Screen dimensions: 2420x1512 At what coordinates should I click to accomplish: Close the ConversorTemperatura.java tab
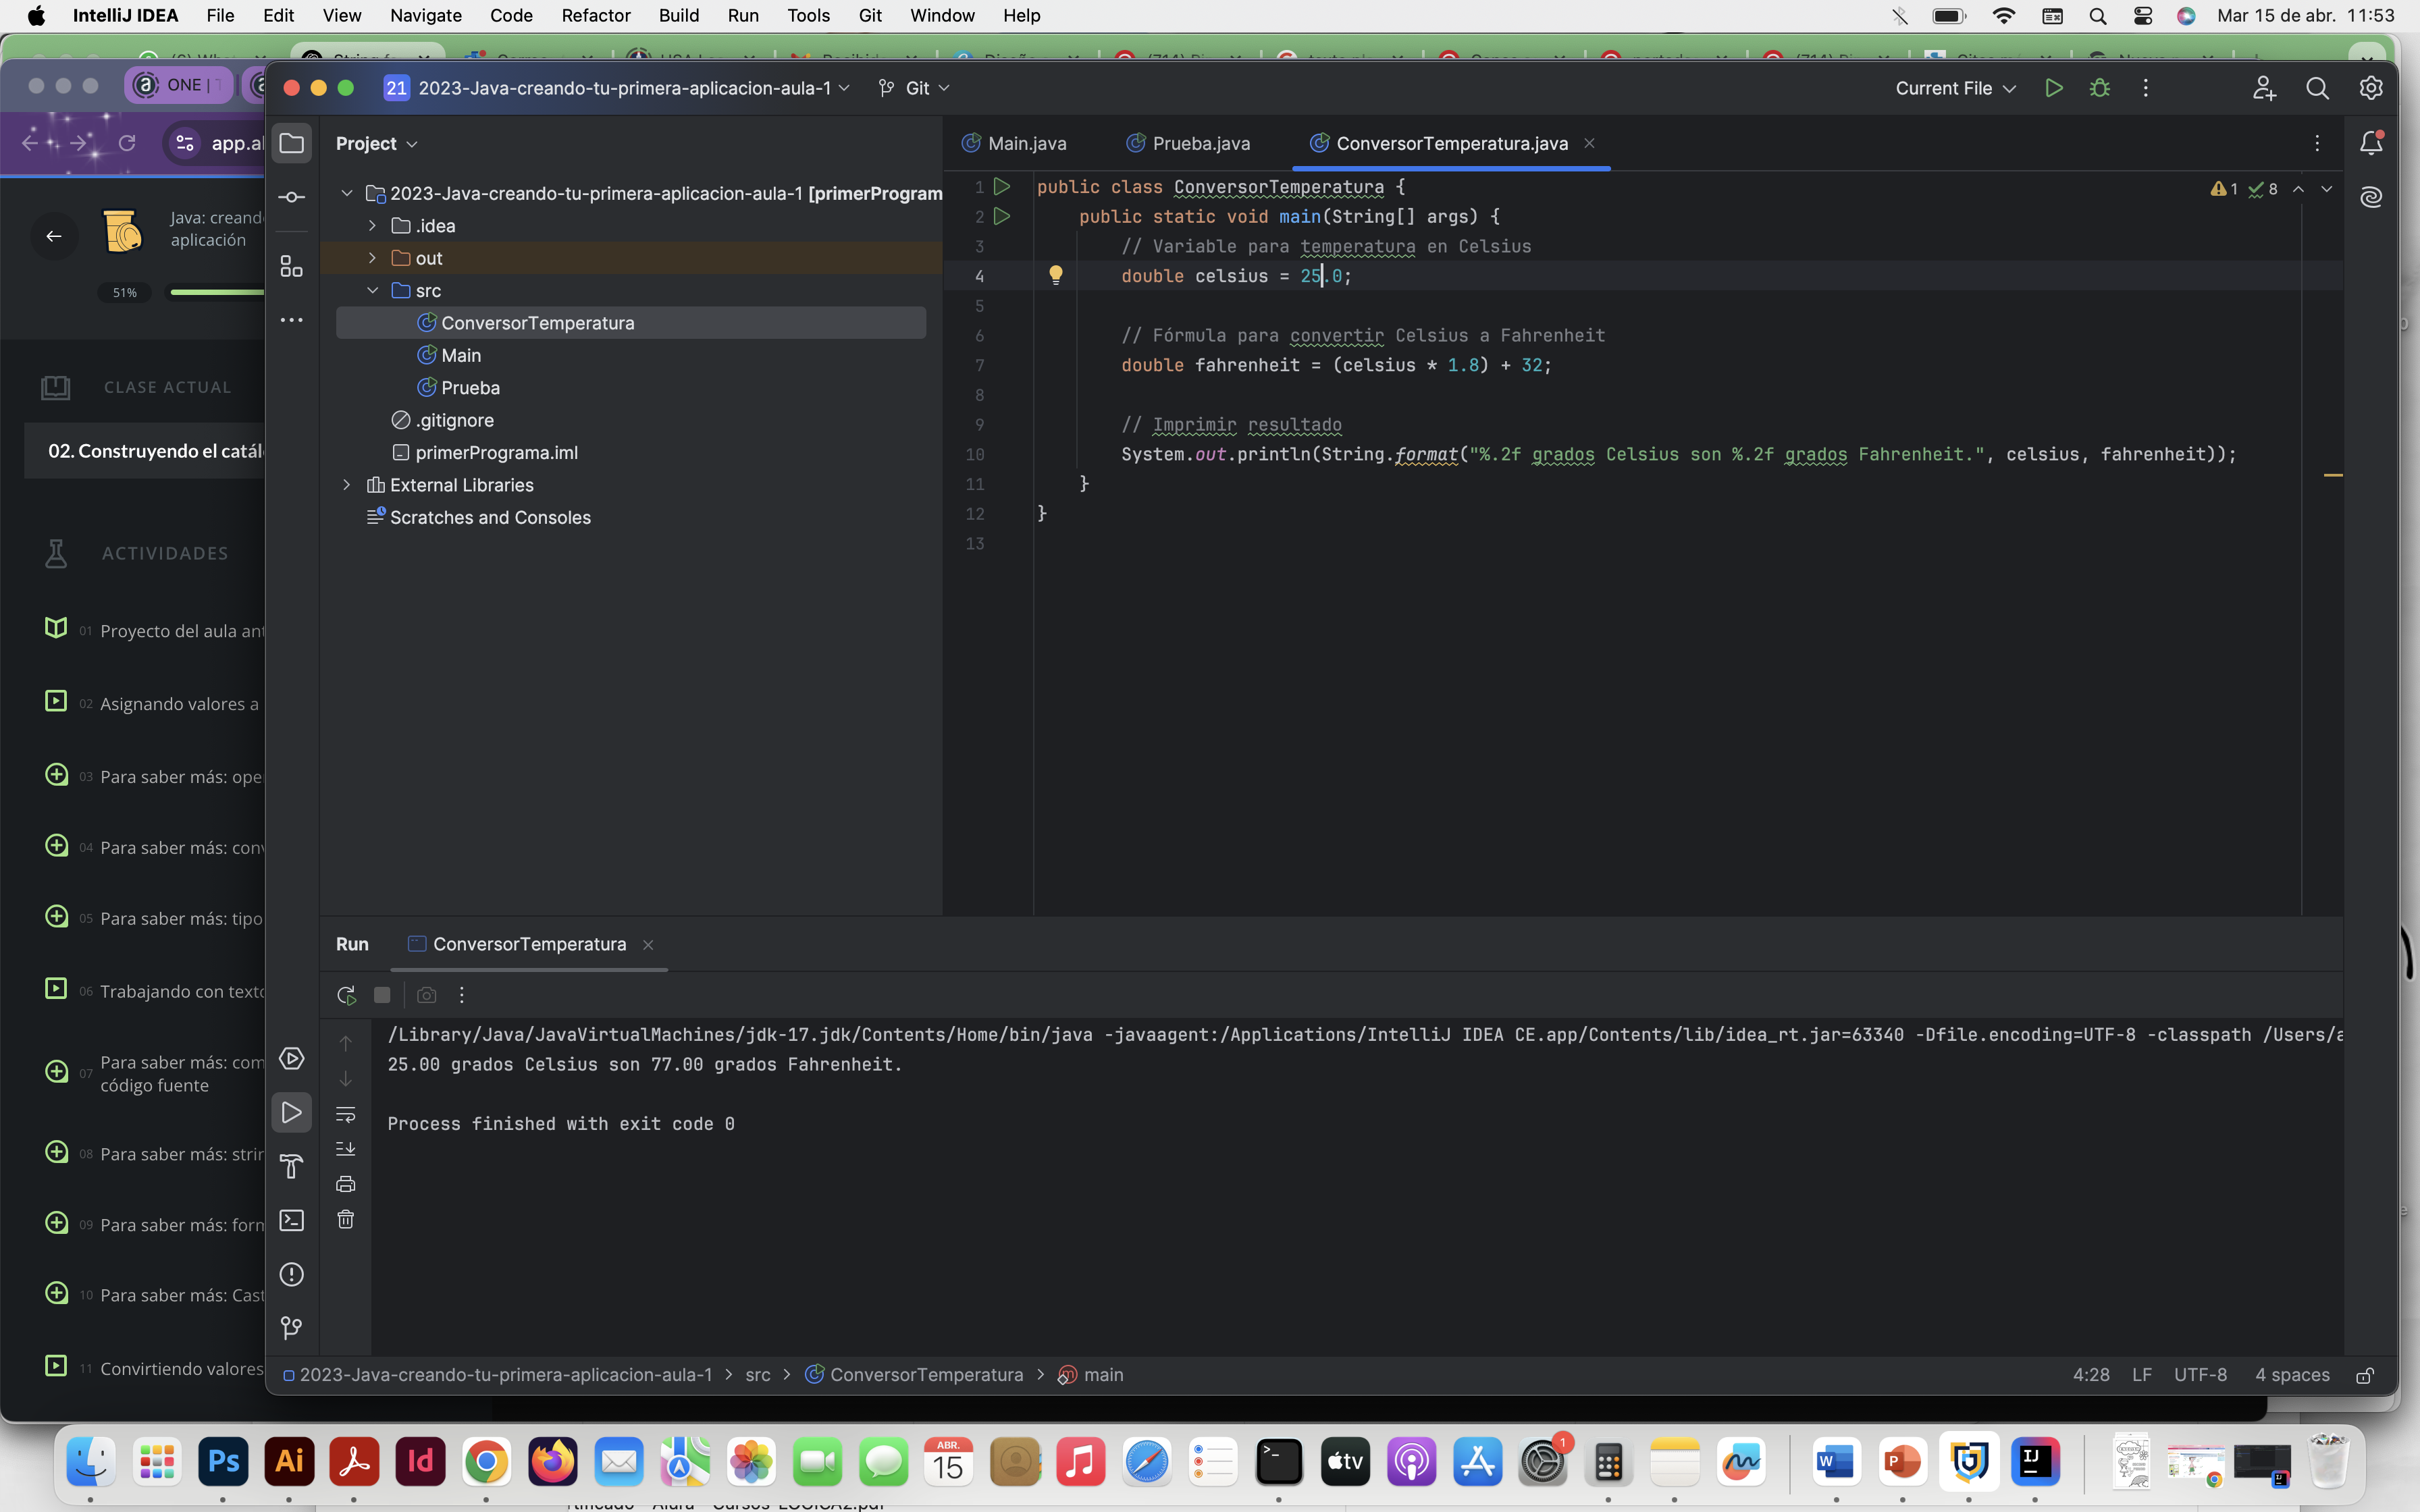click(1589, 143)
